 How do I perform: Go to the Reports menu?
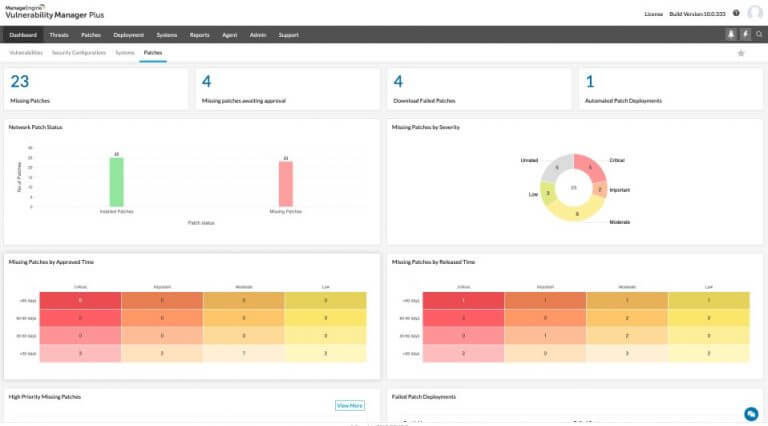pos(199,35)
